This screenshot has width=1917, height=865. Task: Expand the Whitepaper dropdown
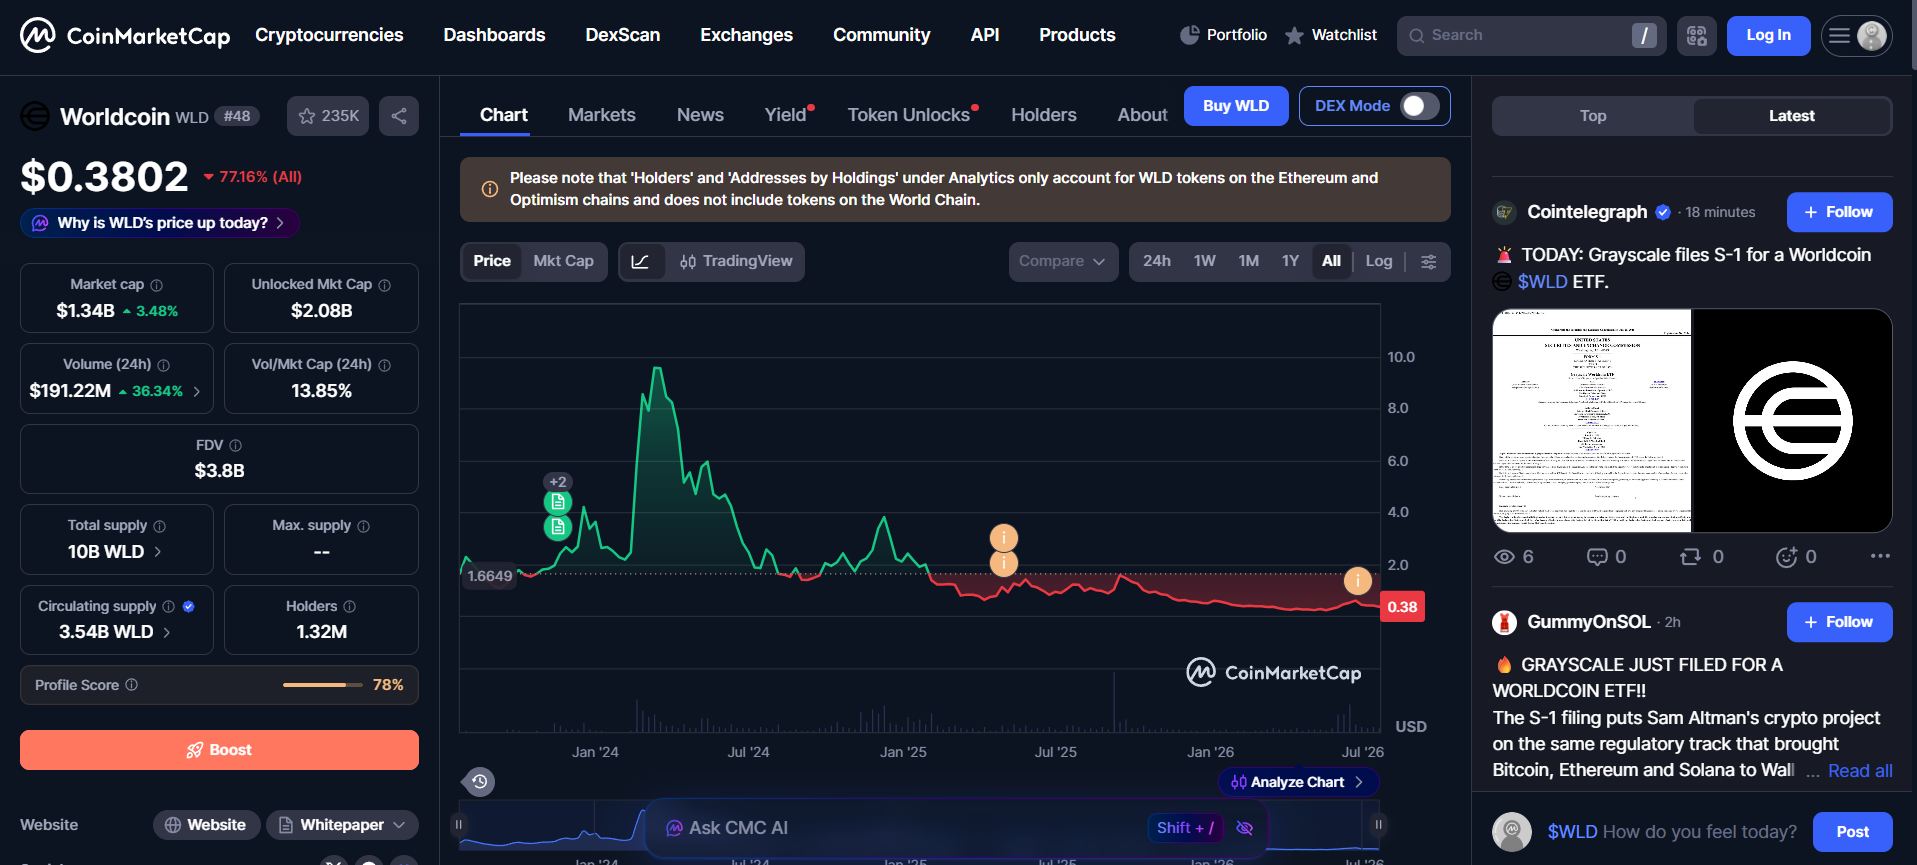(x=342, y=825)
